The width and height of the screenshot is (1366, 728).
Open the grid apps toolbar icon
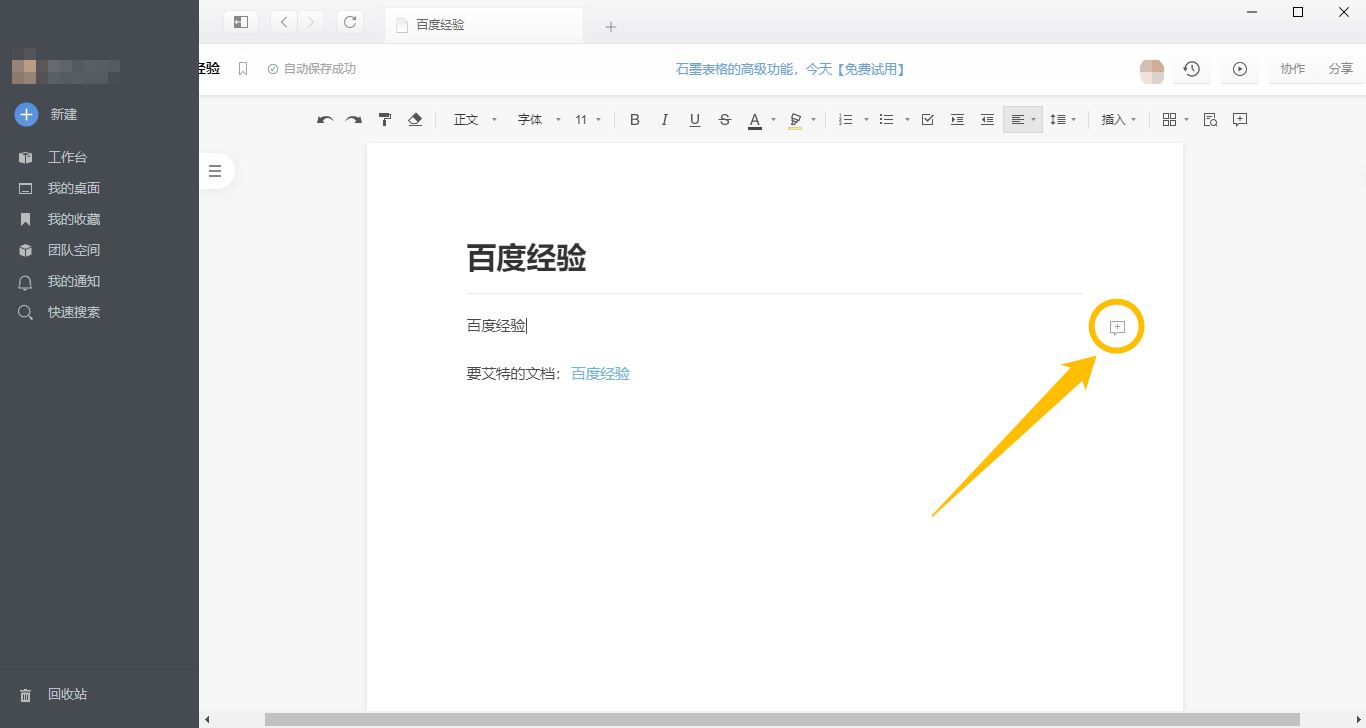1175,120
